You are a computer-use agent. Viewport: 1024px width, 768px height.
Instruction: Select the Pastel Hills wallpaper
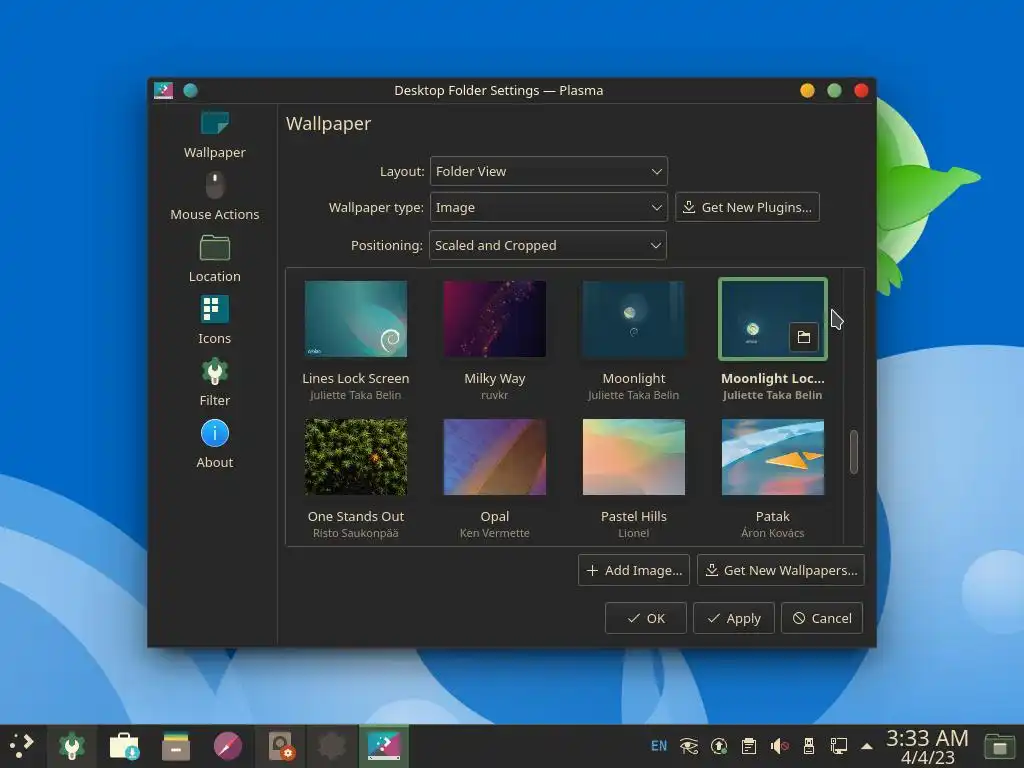[633, 457]
